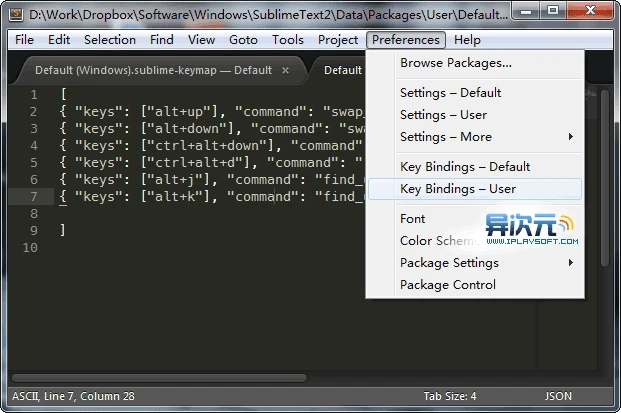The image size is (621, 413).
Task: Open Settings – Default
Action: tap(450, 93)
